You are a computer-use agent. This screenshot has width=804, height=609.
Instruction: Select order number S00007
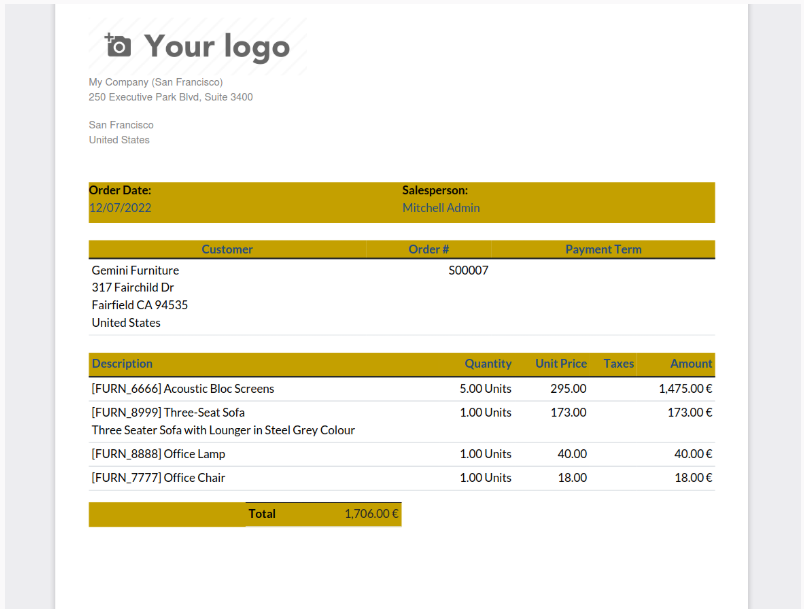tap(468, 270)
